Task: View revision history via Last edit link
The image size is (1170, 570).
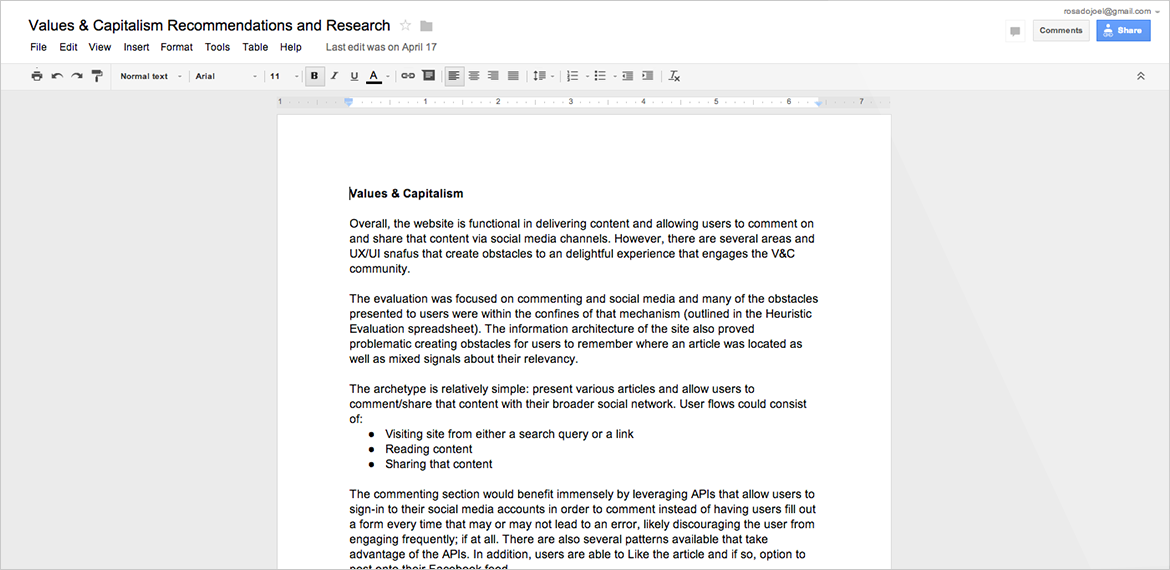Action: coord(381,47)
